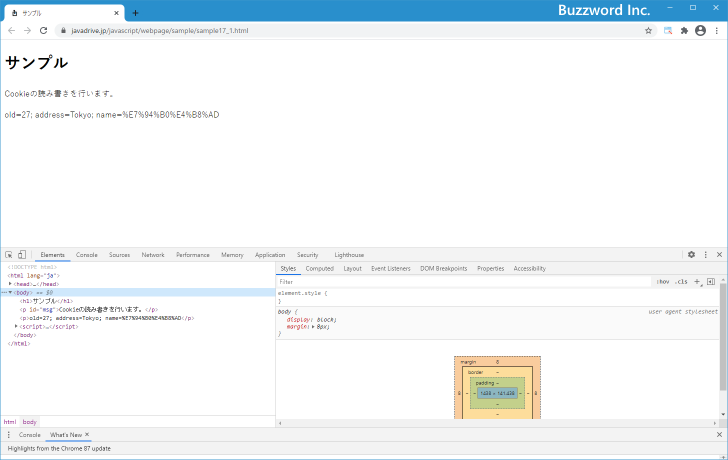Open the Application panel tab

tap(270, 255)
